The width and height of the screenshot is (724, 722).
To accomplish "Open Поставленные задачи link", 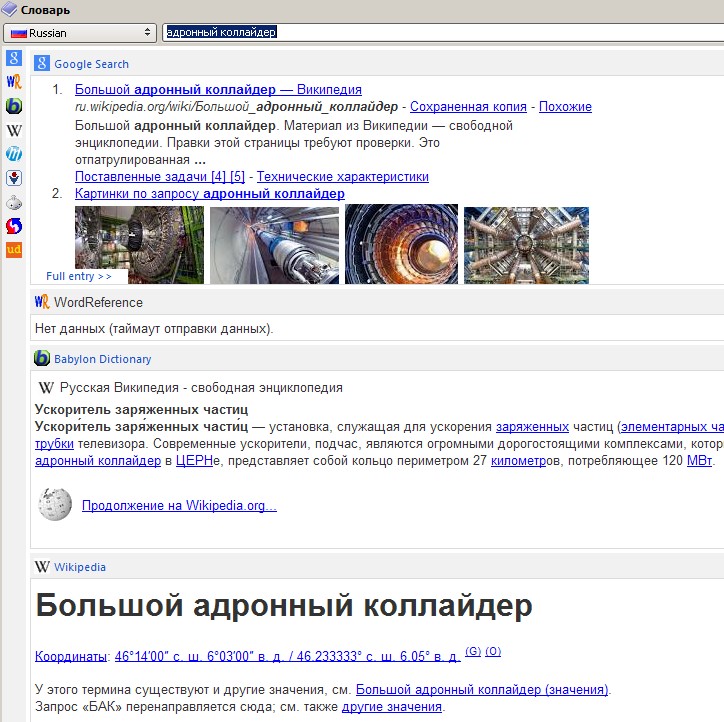I will [x=141, y=176].
